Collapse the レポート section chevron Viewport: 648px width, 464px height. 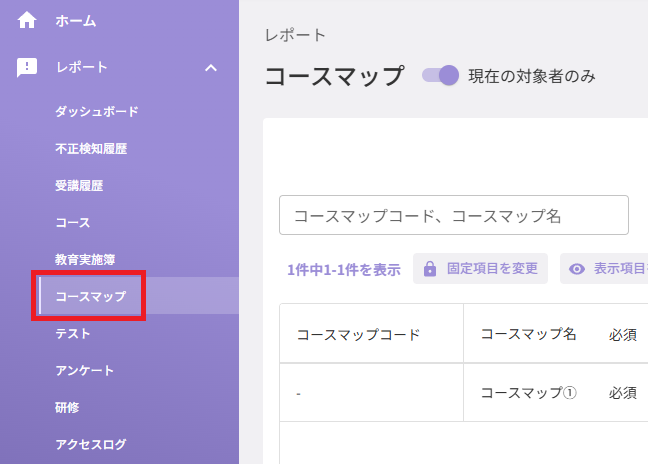(211, 68)
